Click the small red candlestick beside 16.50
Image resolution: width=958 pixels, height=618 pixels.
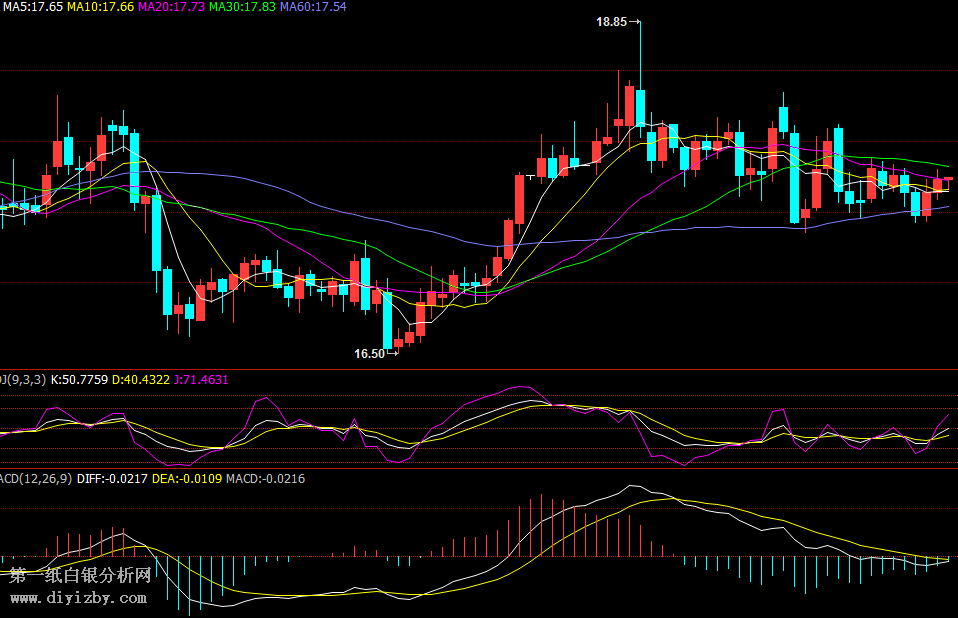[397, 343]
